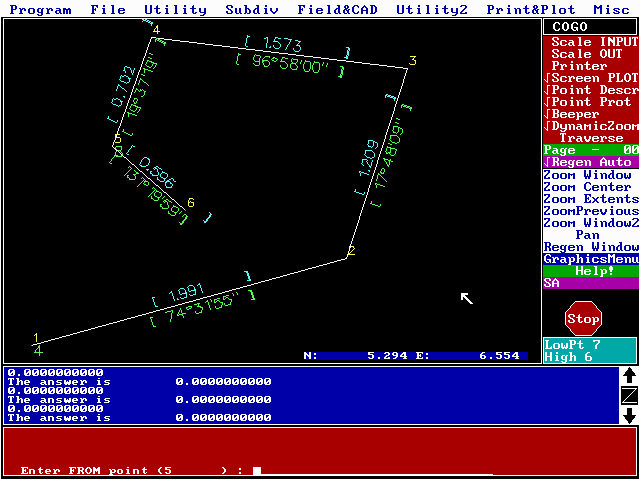Open the Program menu
Image resolution: width=640 pixels, height=480 pixels.
click(x=41, y=10)
